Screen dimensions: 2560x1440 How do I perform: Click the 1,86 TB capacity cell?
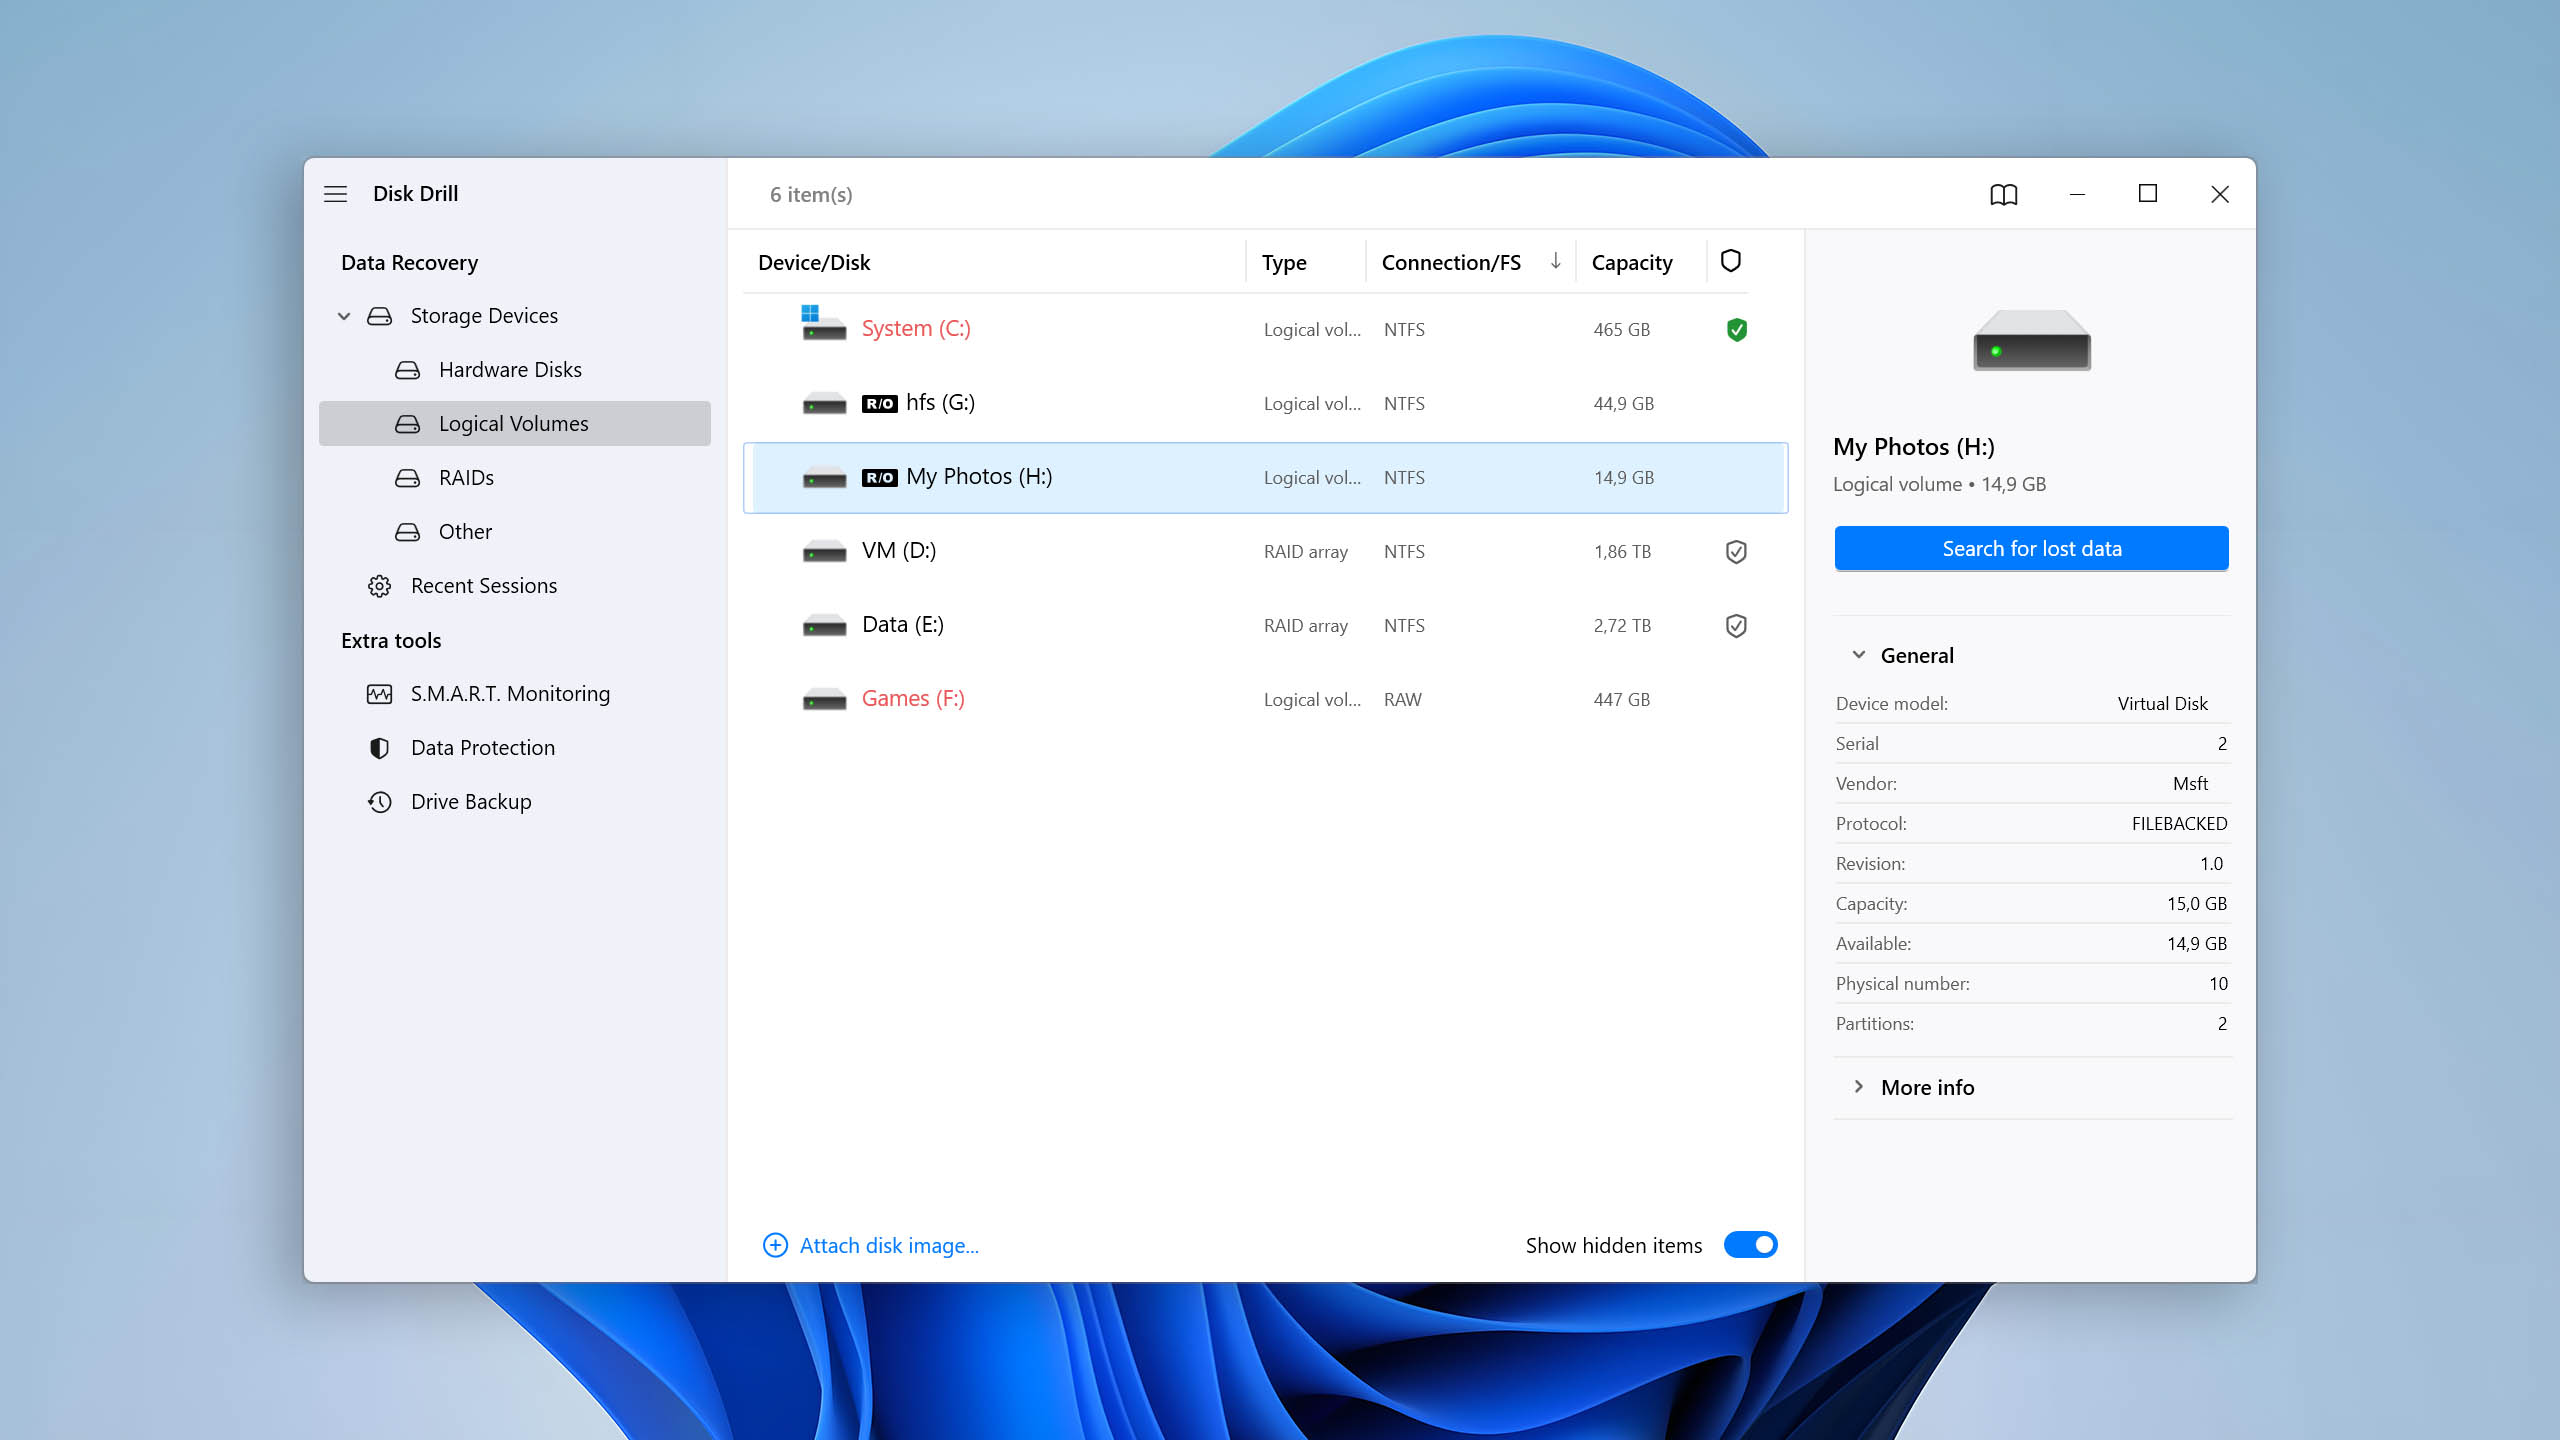pyautogui.click(x=1622, y=552)
